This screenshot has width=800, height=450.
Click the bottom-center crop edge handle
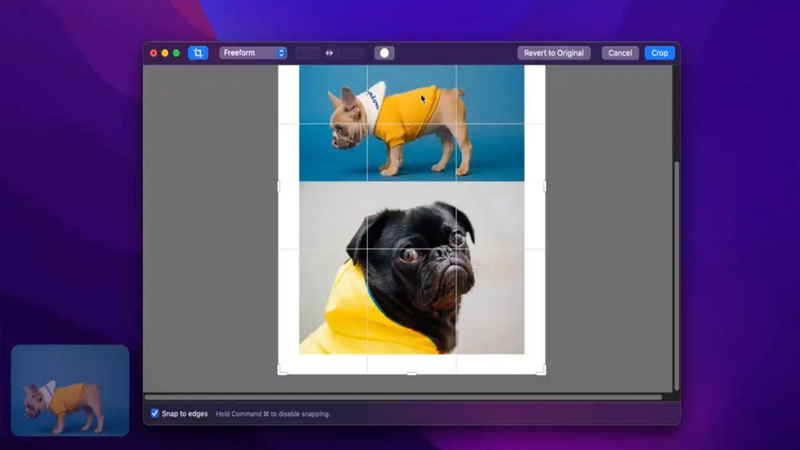(x=412, y=373)
